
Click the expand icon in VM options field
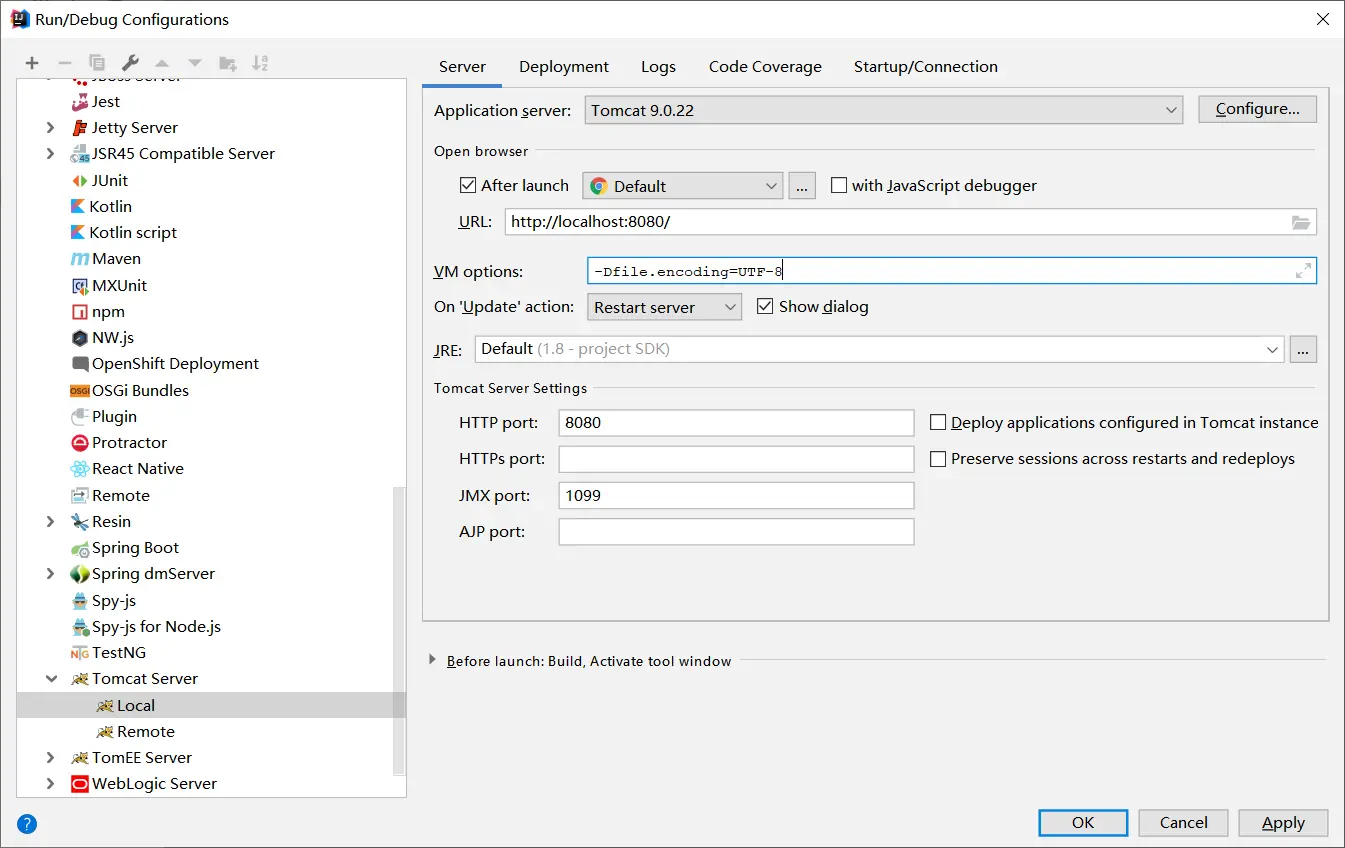(x=1303, y=271)
